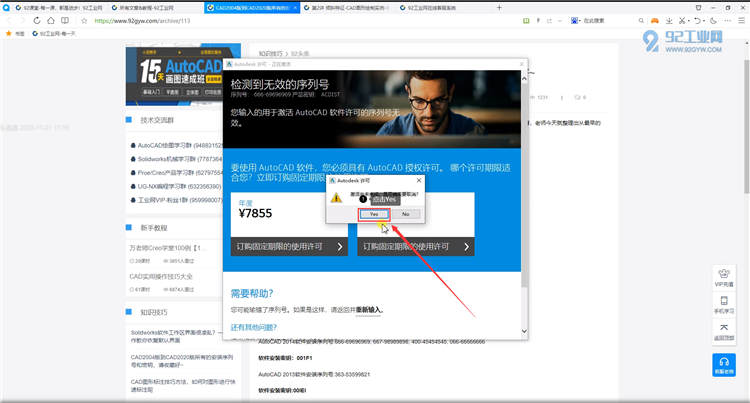Close the Autodesk 许可 activation window
Image resolution: width=750 pixels, height=403 pixels.
pyautogui.click(x=522, y=64)
